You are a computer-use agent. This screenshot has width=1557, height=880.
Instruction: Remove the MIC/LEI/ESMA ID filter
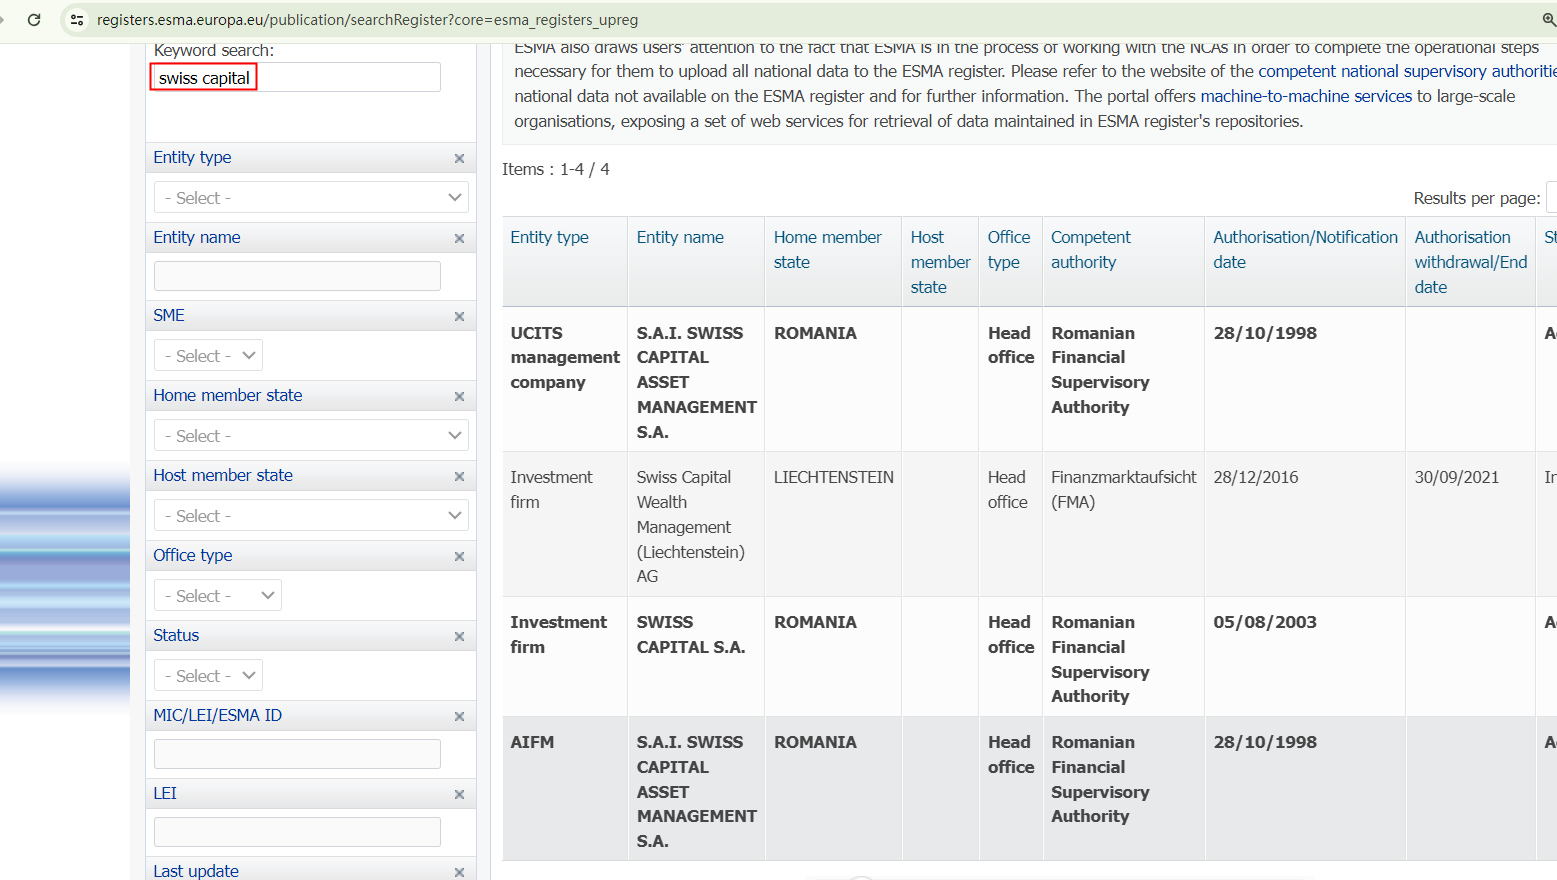(459, 716)
